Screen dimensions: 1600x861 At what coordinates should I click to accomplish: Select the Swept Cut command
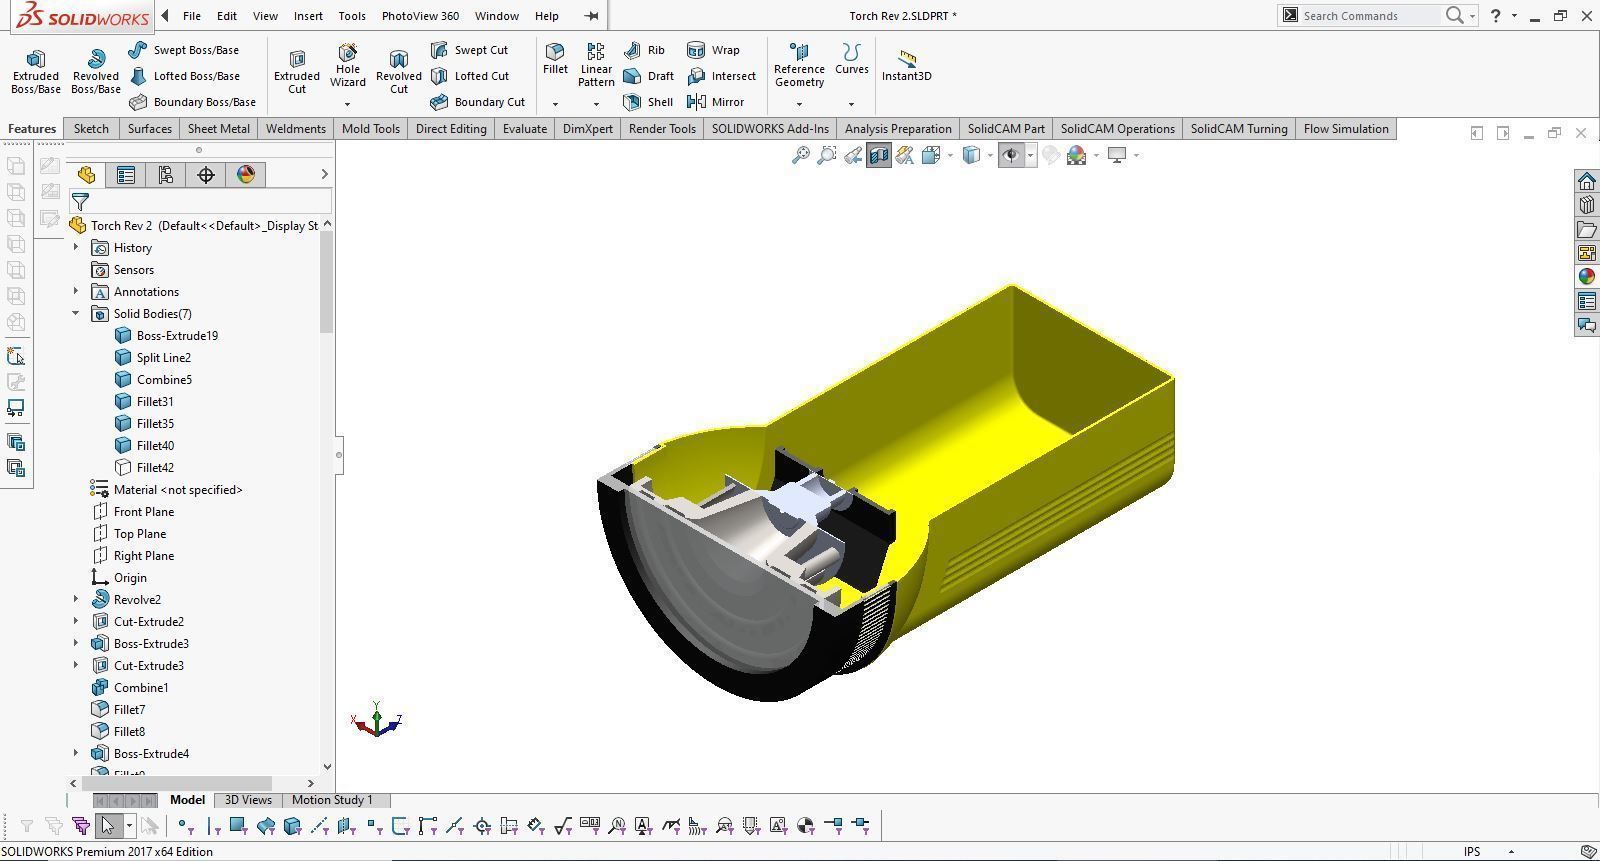(x=469, y=50)
